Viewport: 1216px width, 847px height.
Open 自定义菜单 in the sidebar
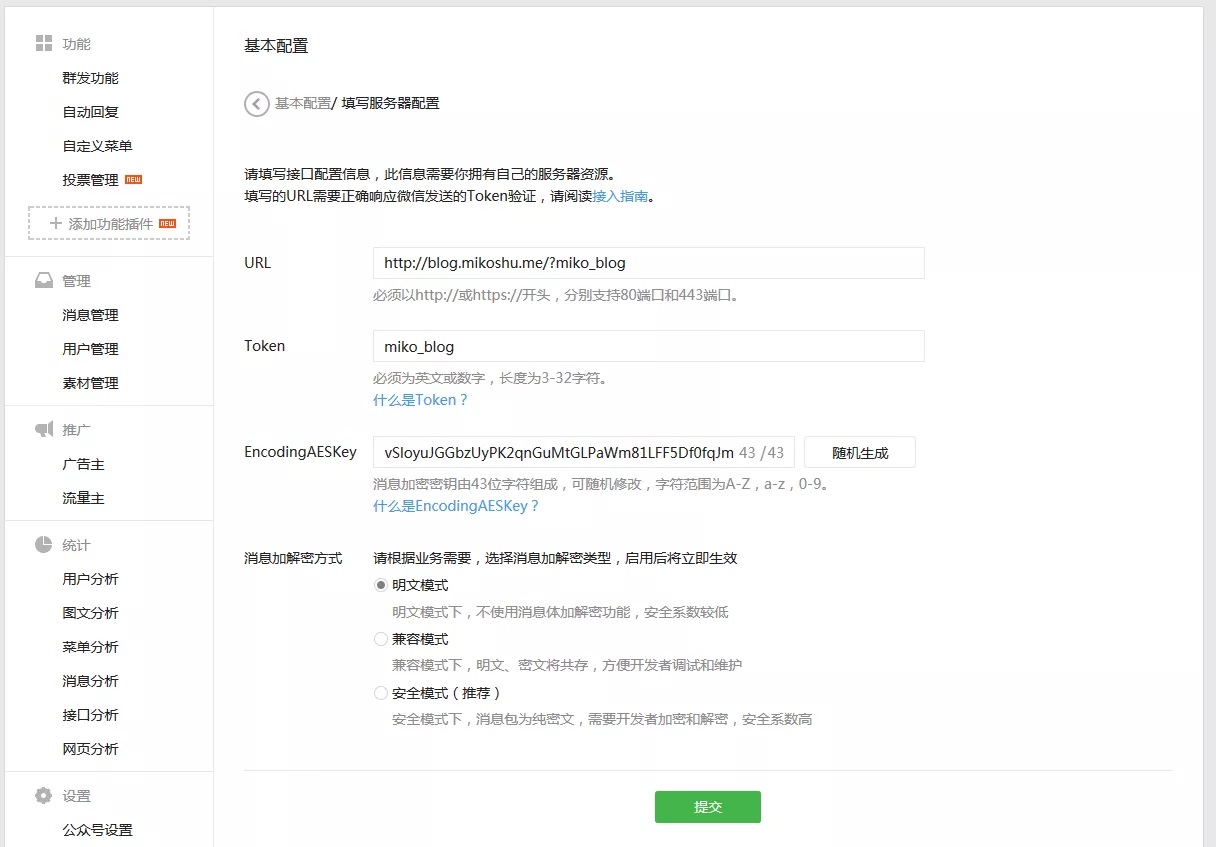pyautogui.click(x=97, y=146)
